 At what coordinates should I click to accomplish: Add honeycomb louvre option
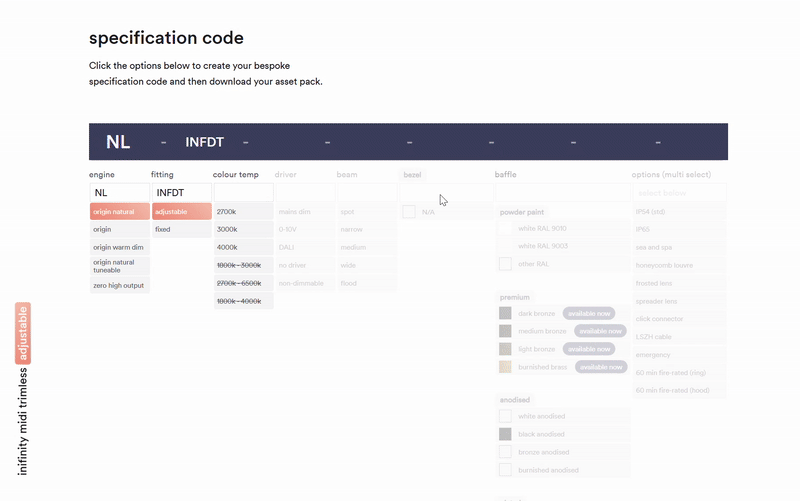(x=680, y=265)
